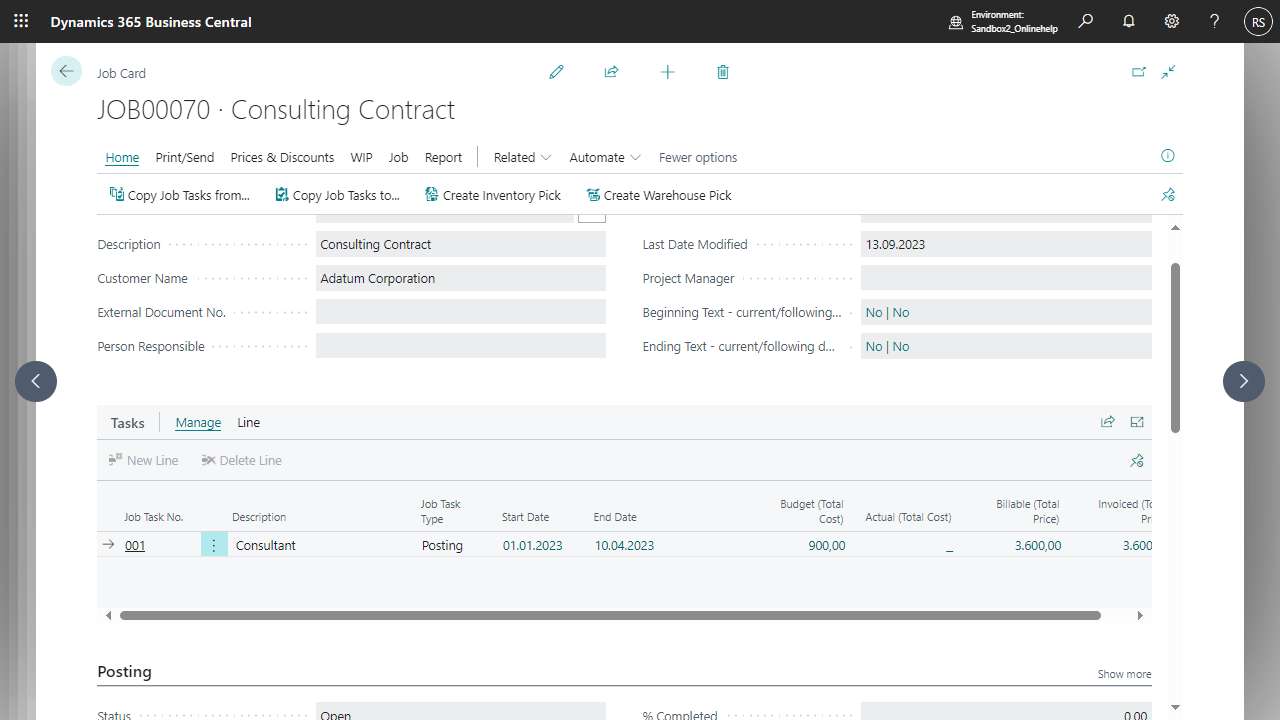Toggle the Tasks pane pin icon

(1137, 461)
